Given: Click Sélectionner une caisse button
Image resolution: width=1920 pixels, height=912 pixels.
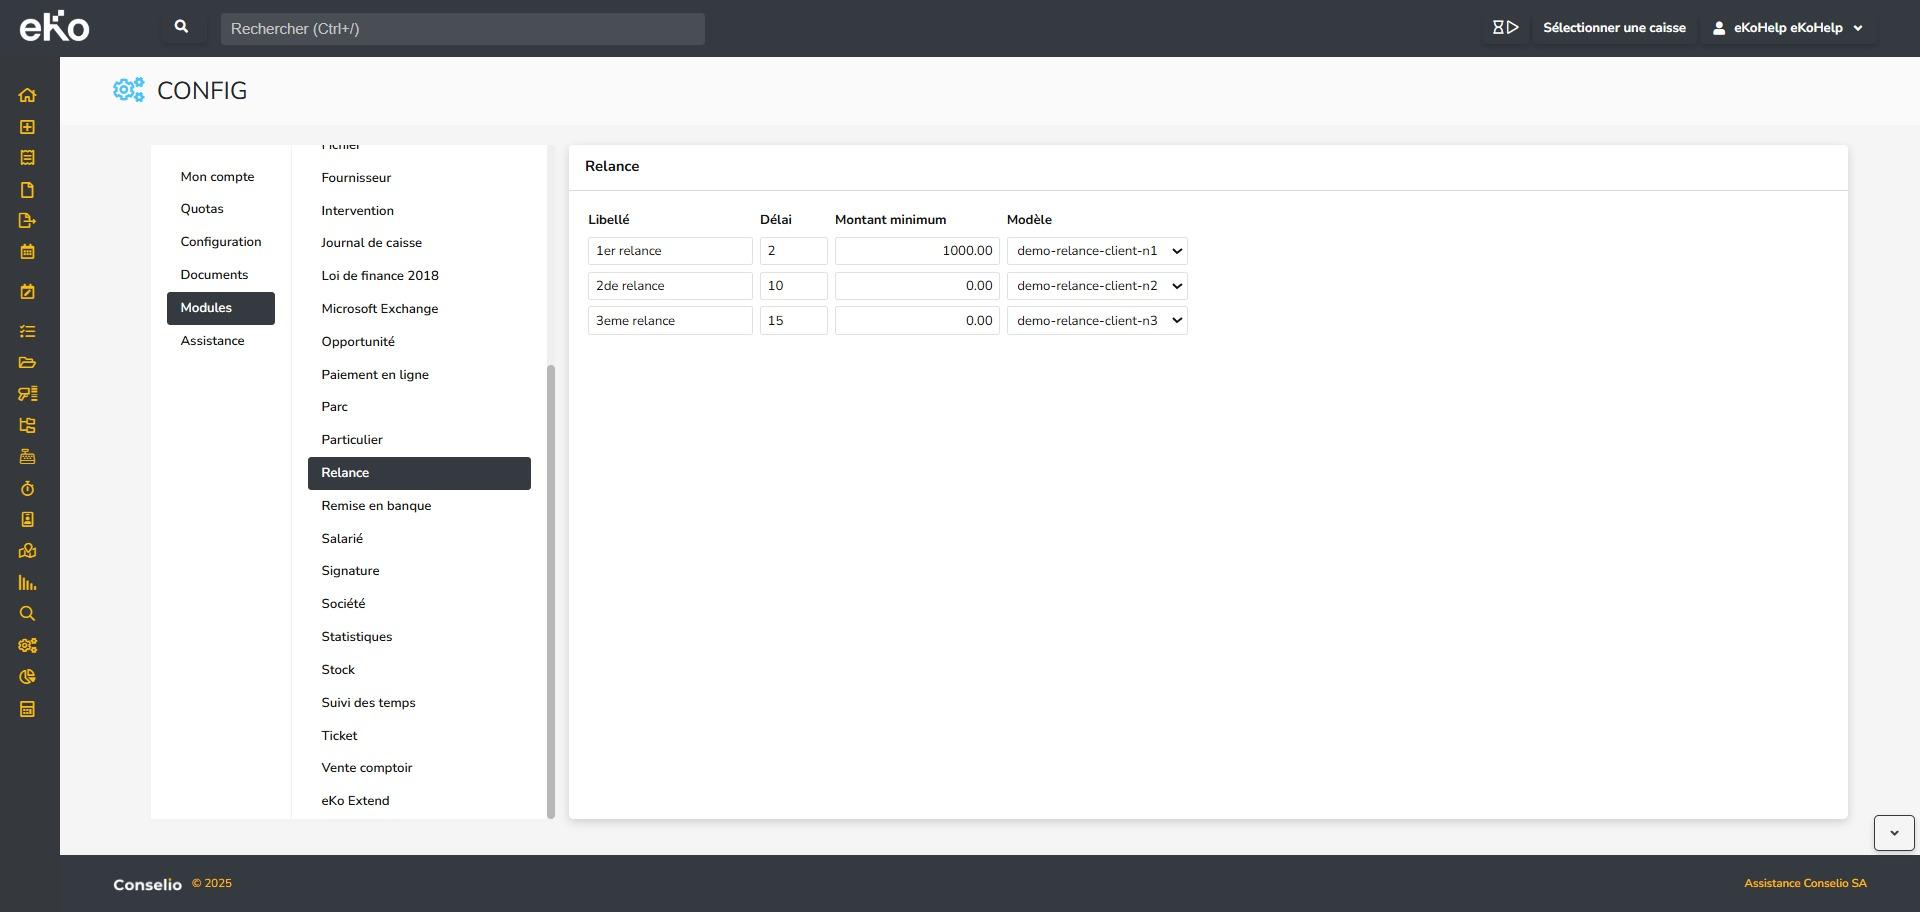Looking at the screenshot, I should point(1614,28).
